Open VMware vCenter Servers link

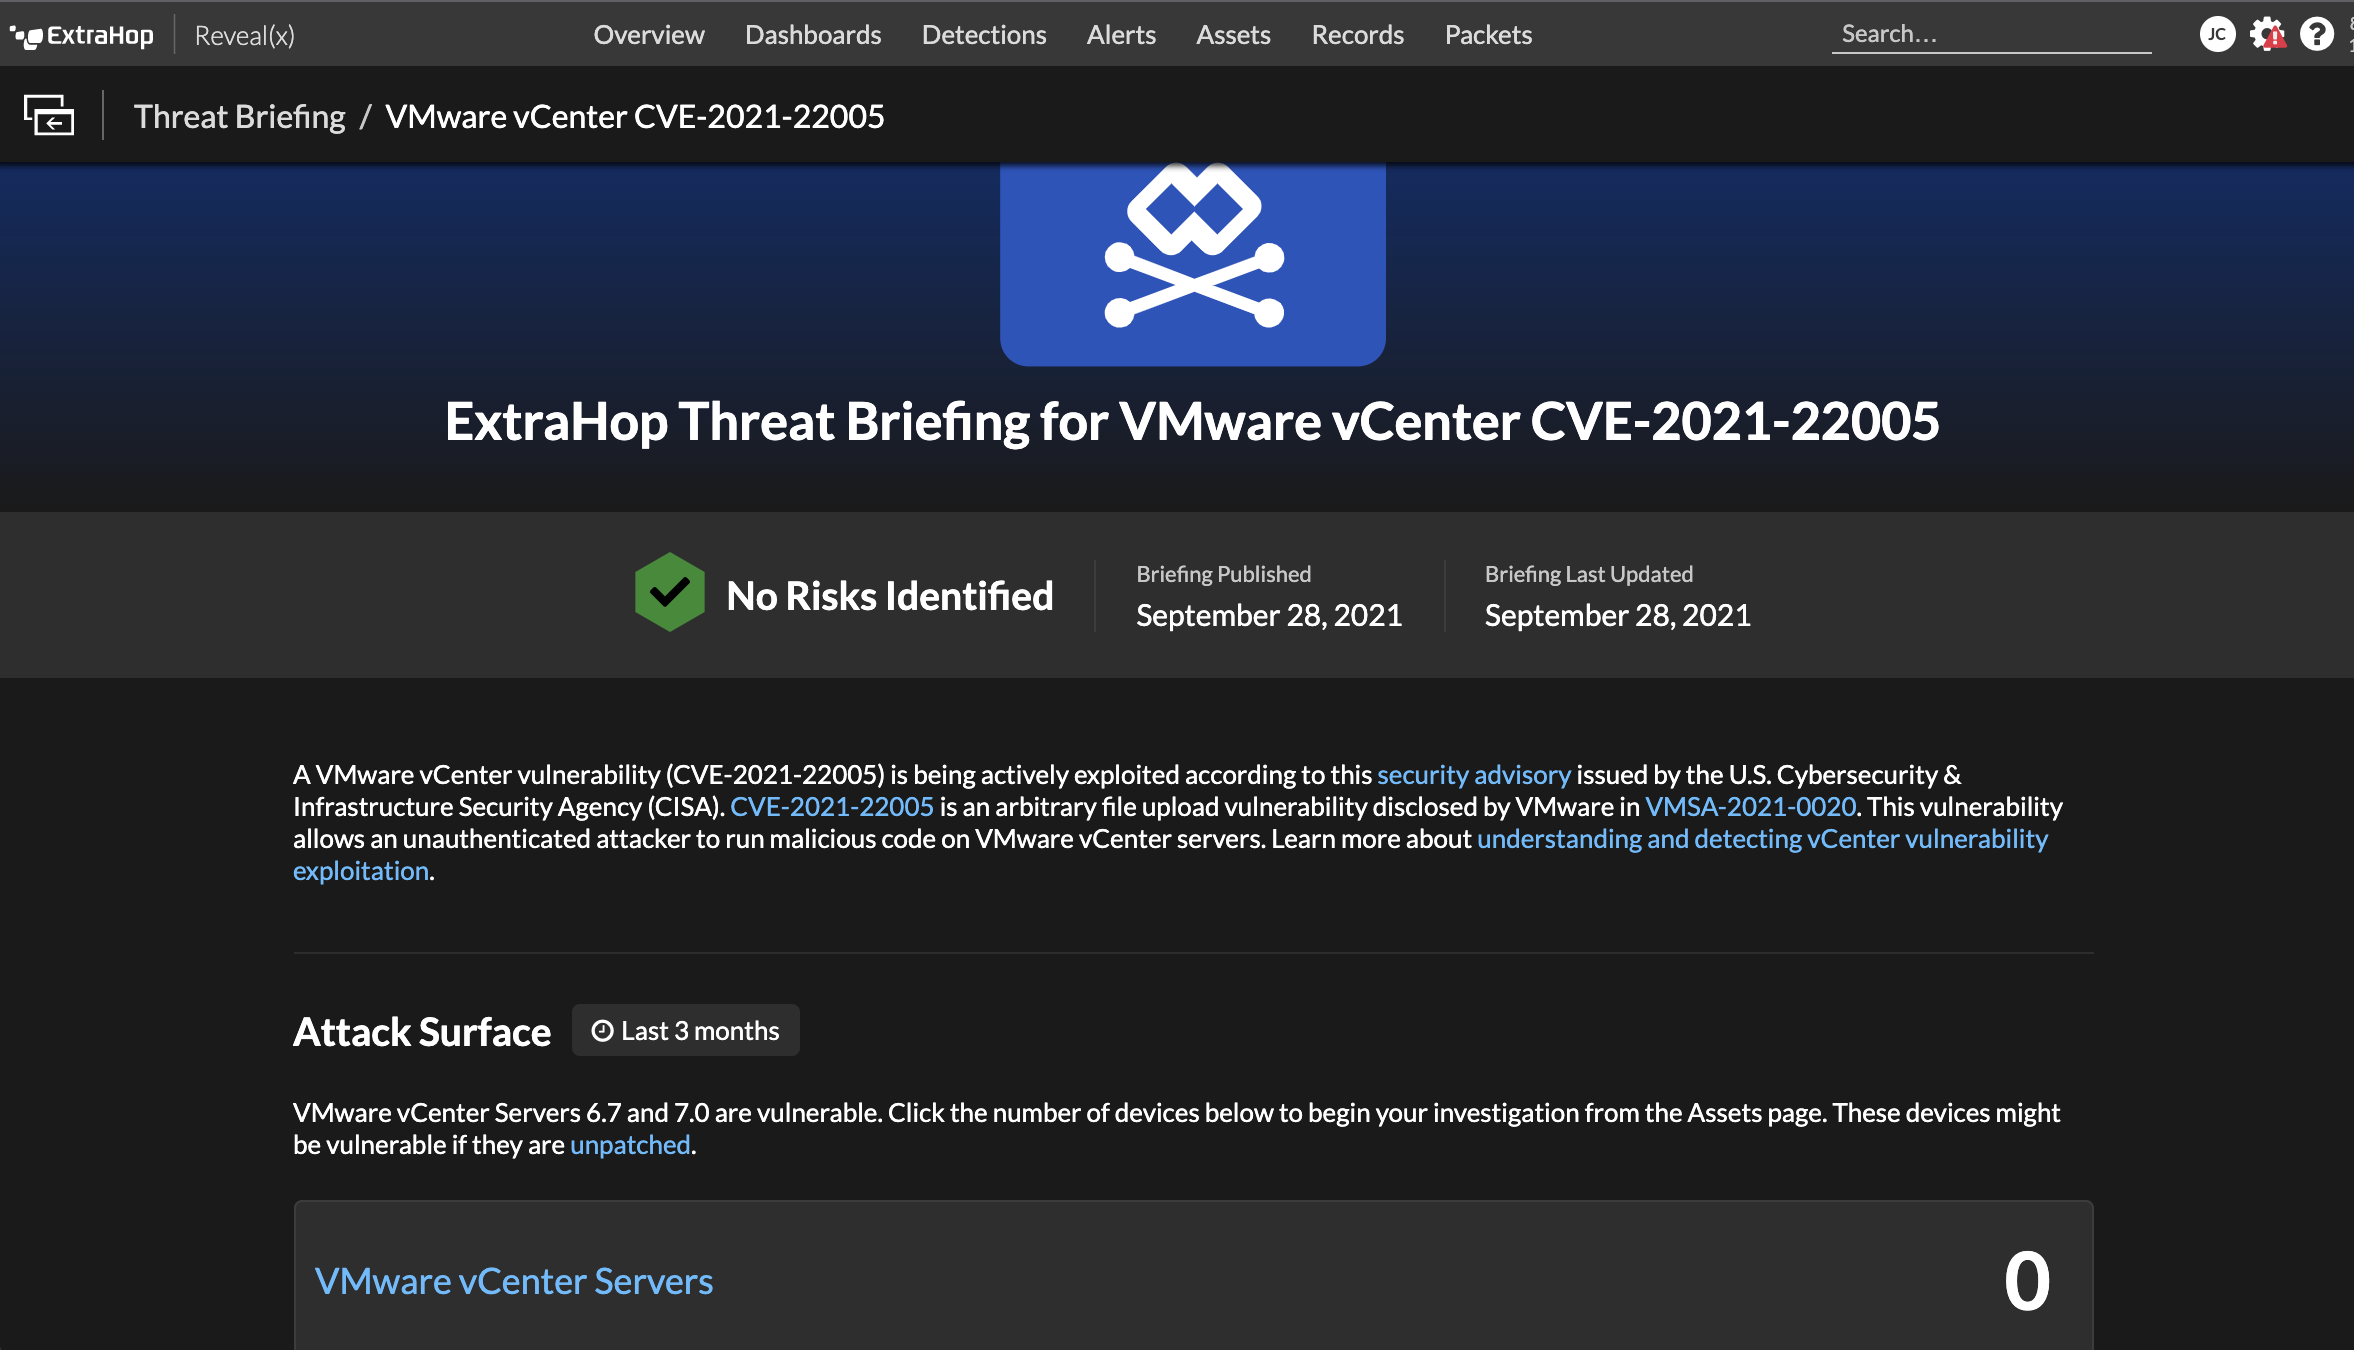(514, 1281)
